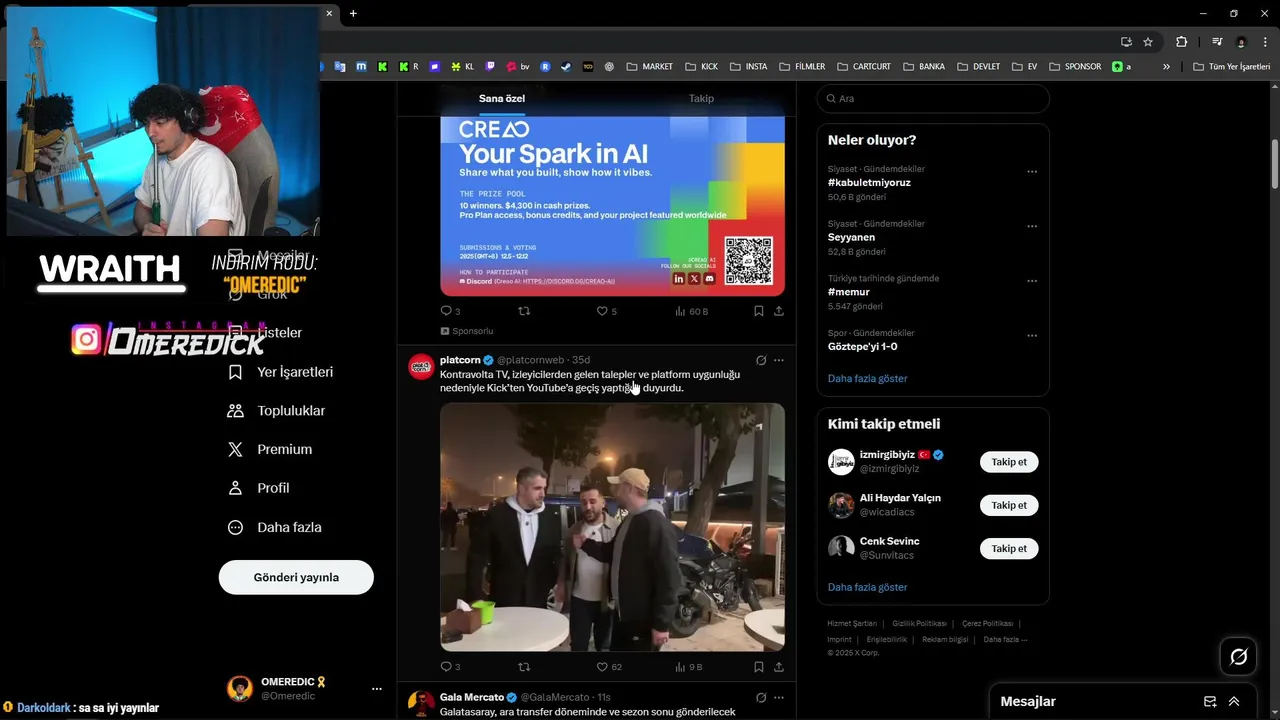Open more options for the Gala Mercato post

point(779,697)
